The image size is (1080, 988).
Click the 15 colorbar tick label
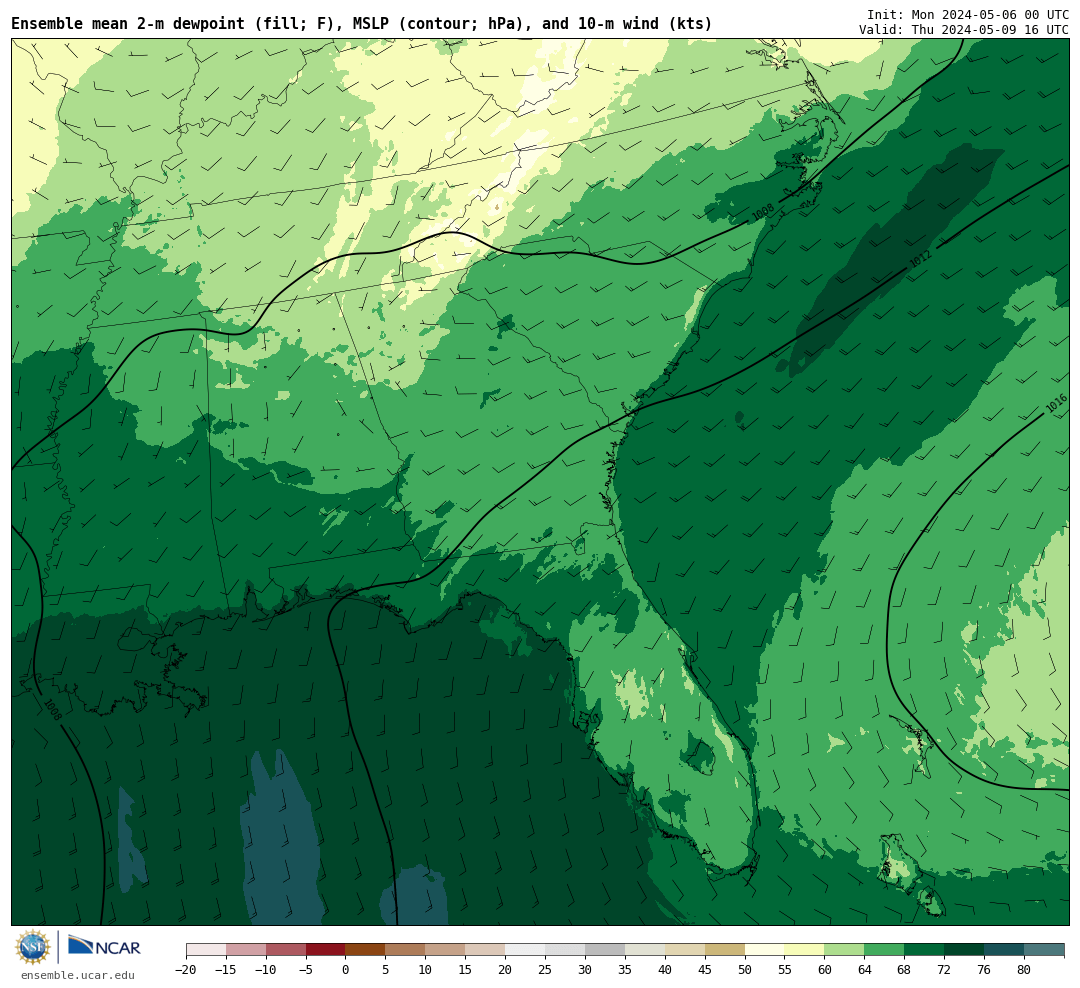pos(466,970)
